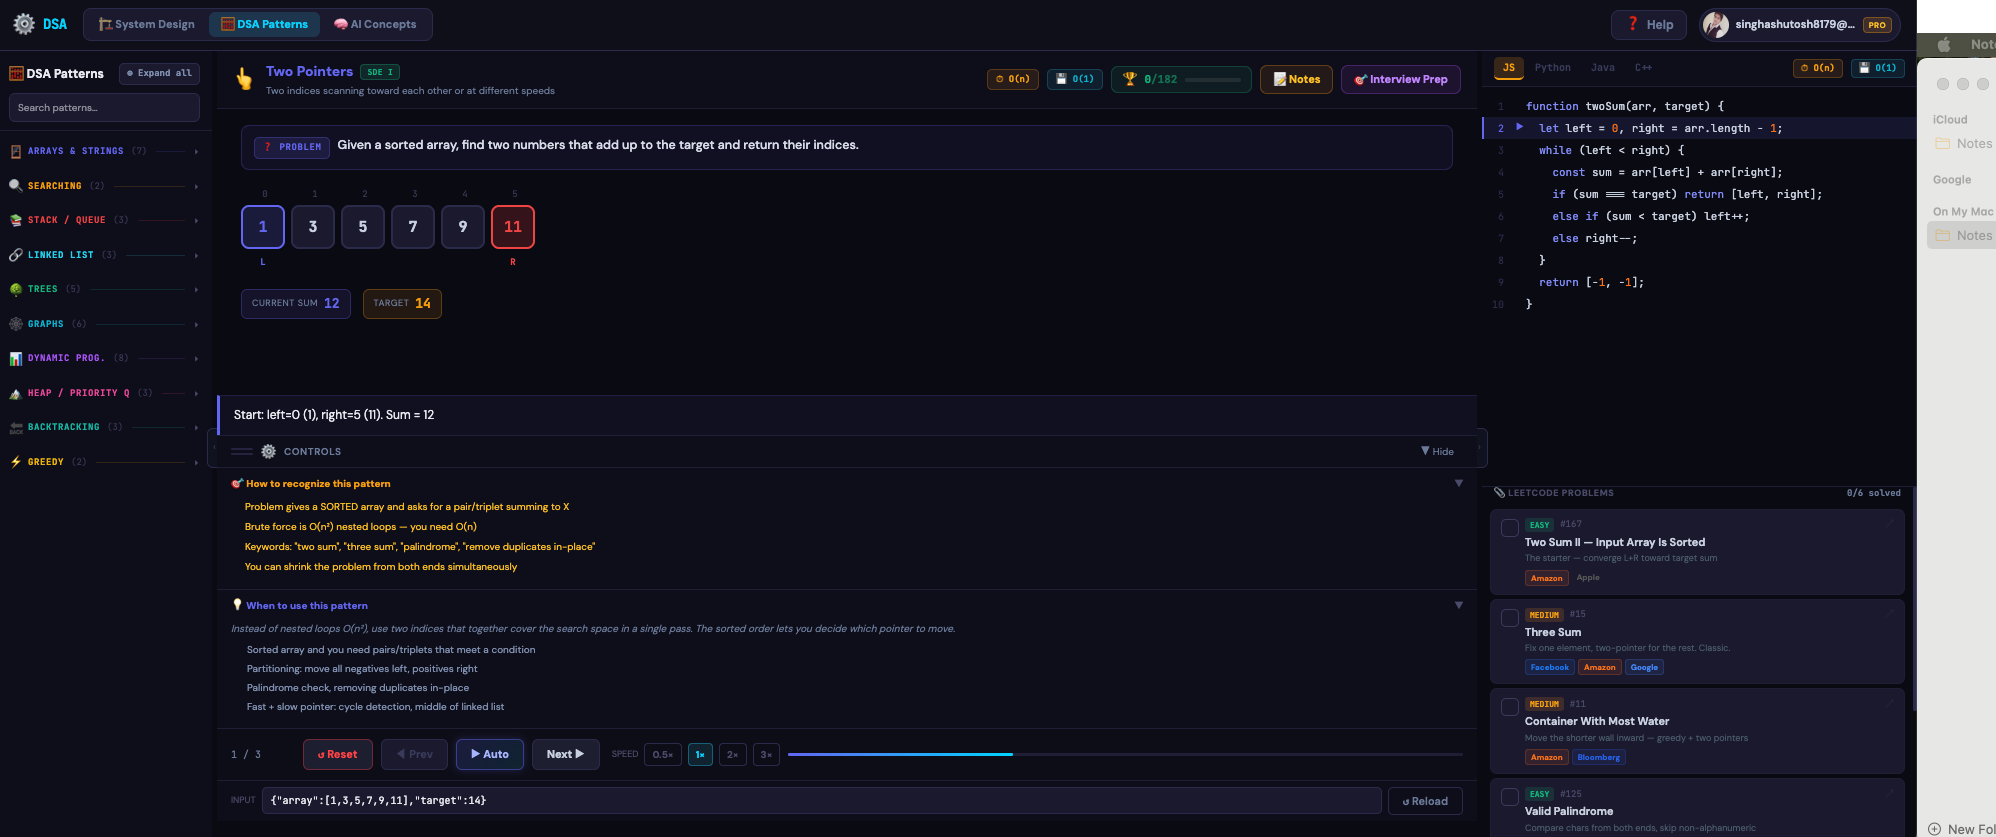The width and height of the screenshot is (1996, 837).
Task: Click the O(1) space badge in the pattern header
Action: tap(1075, 79)
